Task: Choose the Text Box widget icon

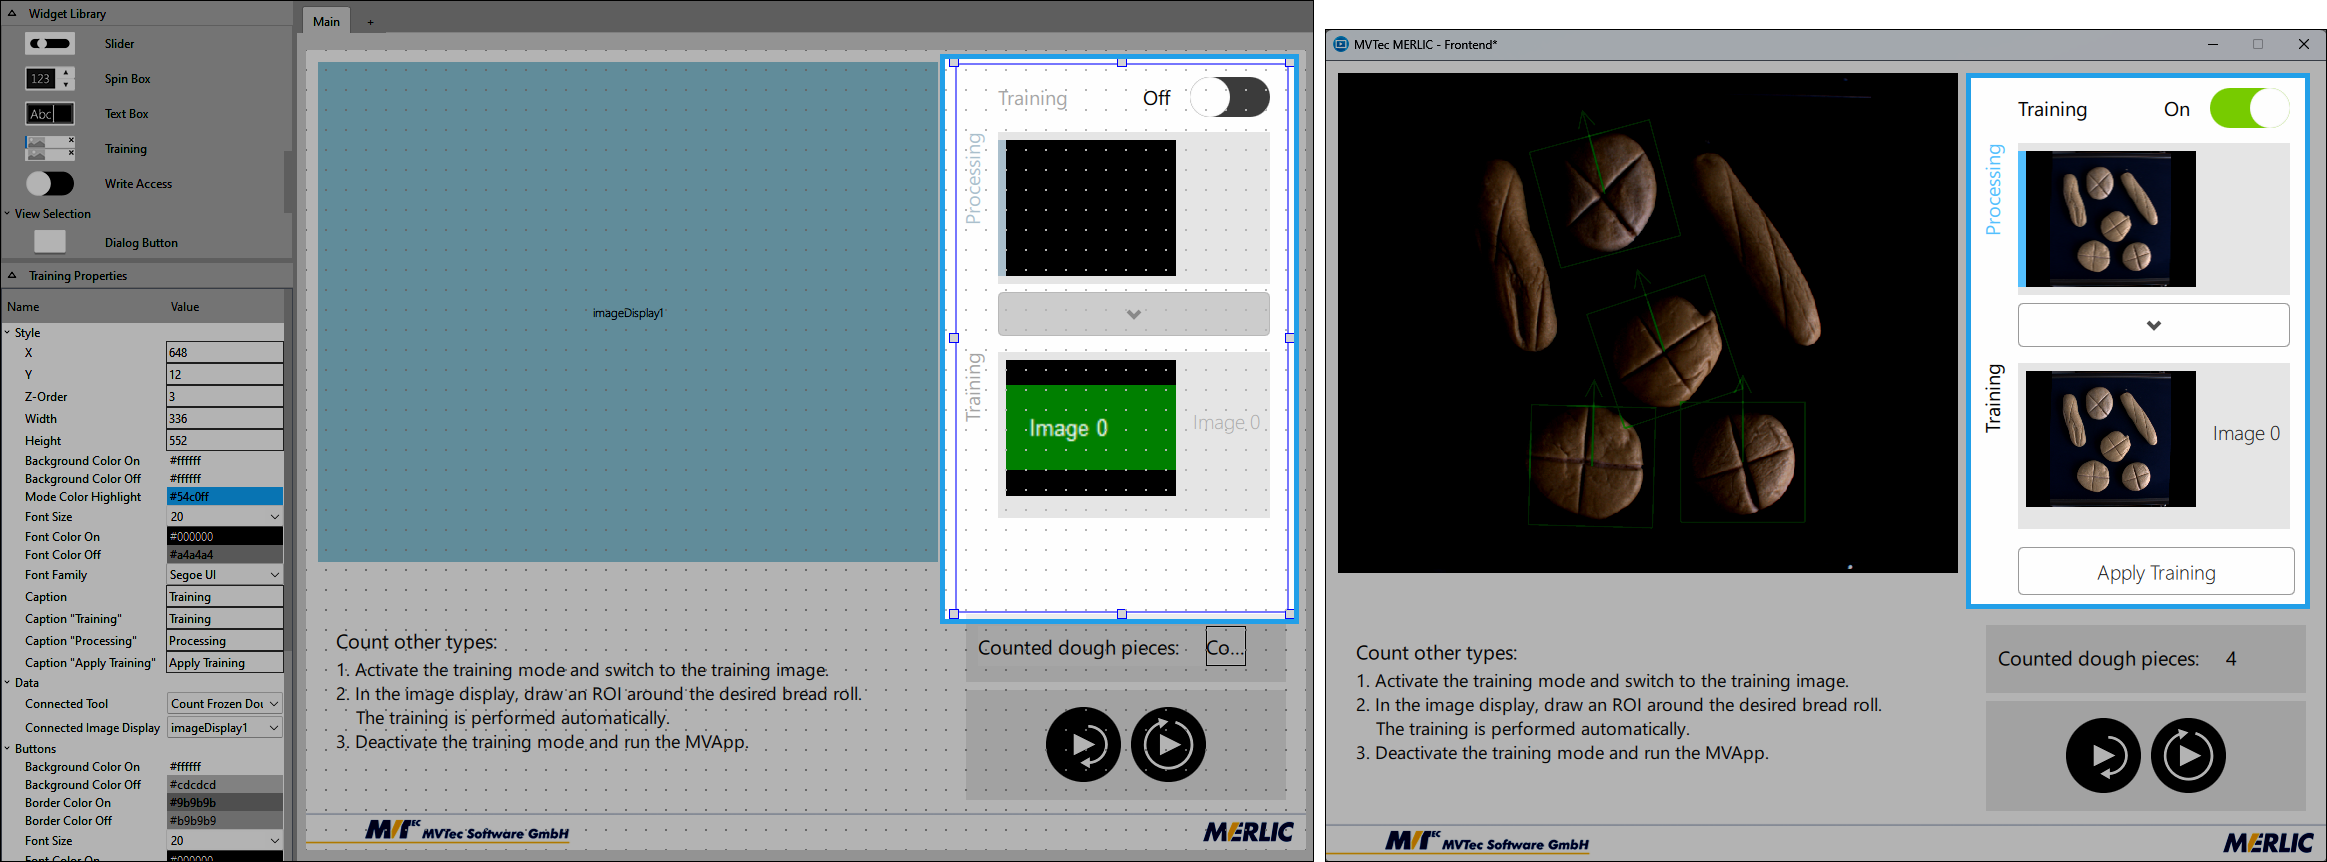Action: click(x=50, y=114)
